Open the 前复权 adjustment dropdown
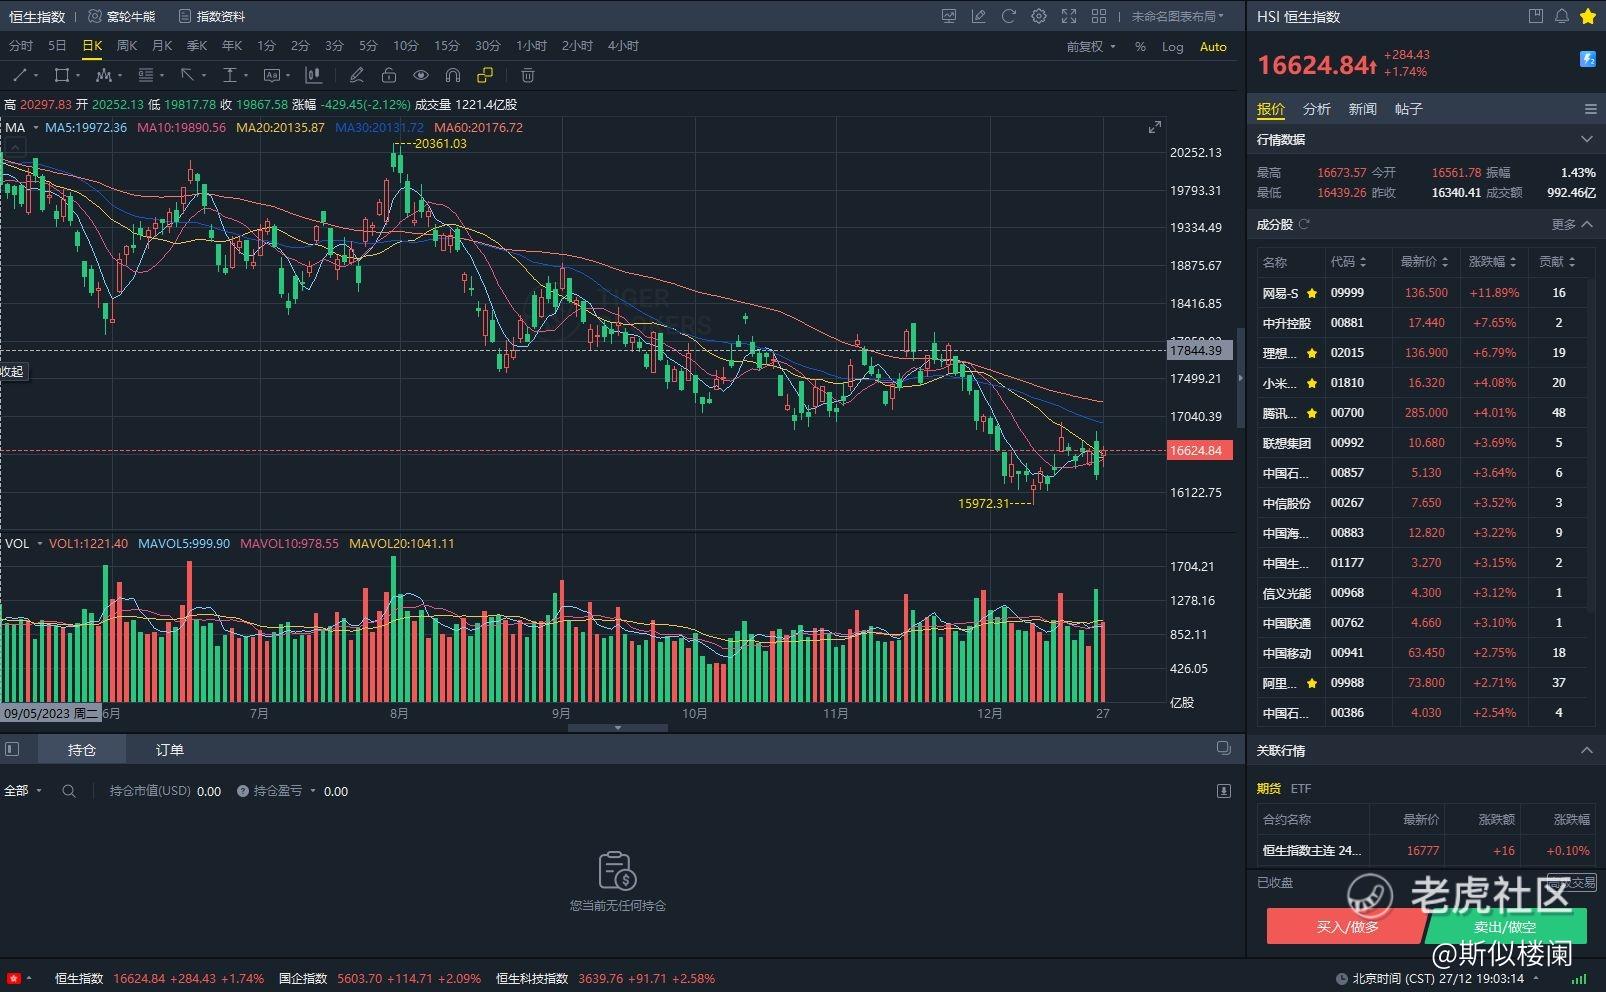Viewport: 1606px width, 992px height. coord(1091,46)
